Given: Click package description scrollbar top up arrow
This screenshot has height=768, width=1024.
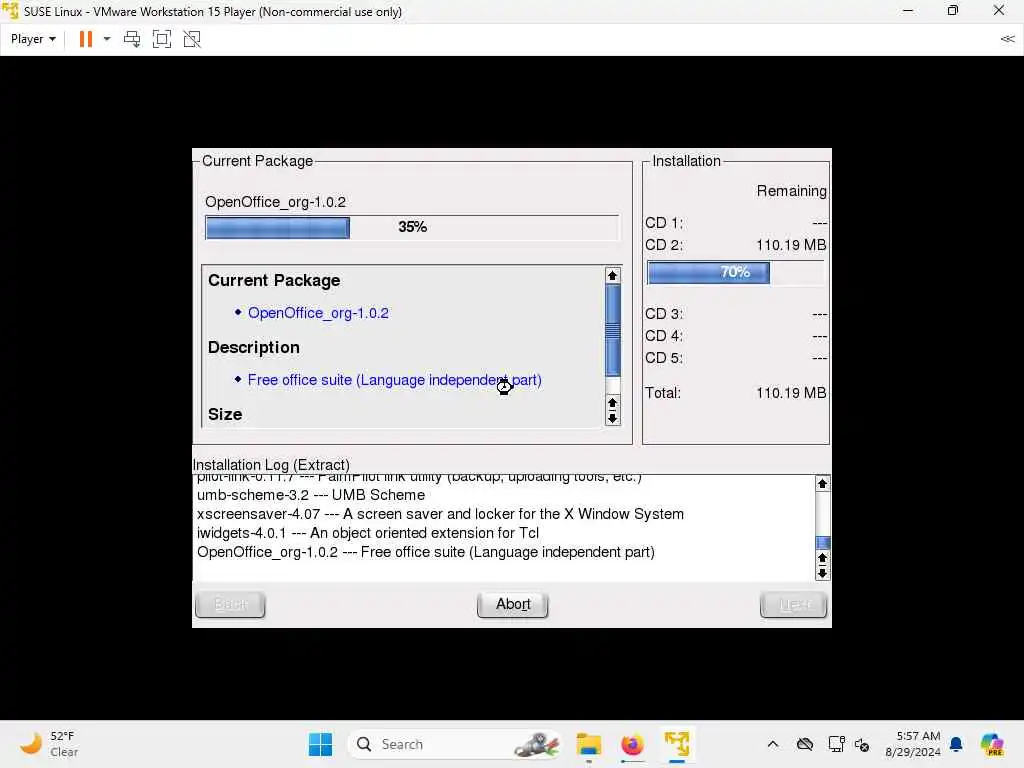Looking at the screenshot, I should coord(612,276).
